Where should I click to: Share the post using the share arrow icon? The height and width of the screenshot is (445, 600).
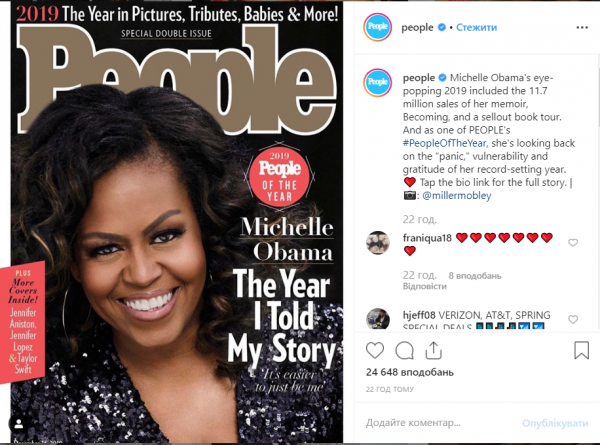434,350
